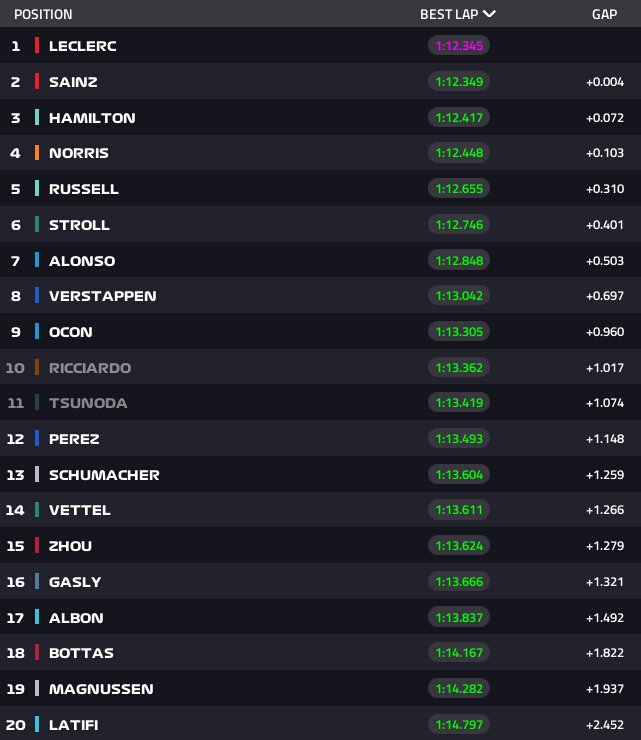The width and height of the screenshot is (641, 740).
Task: Click Magnussen's 1:14.282 lap time
Action: (460, 689)
